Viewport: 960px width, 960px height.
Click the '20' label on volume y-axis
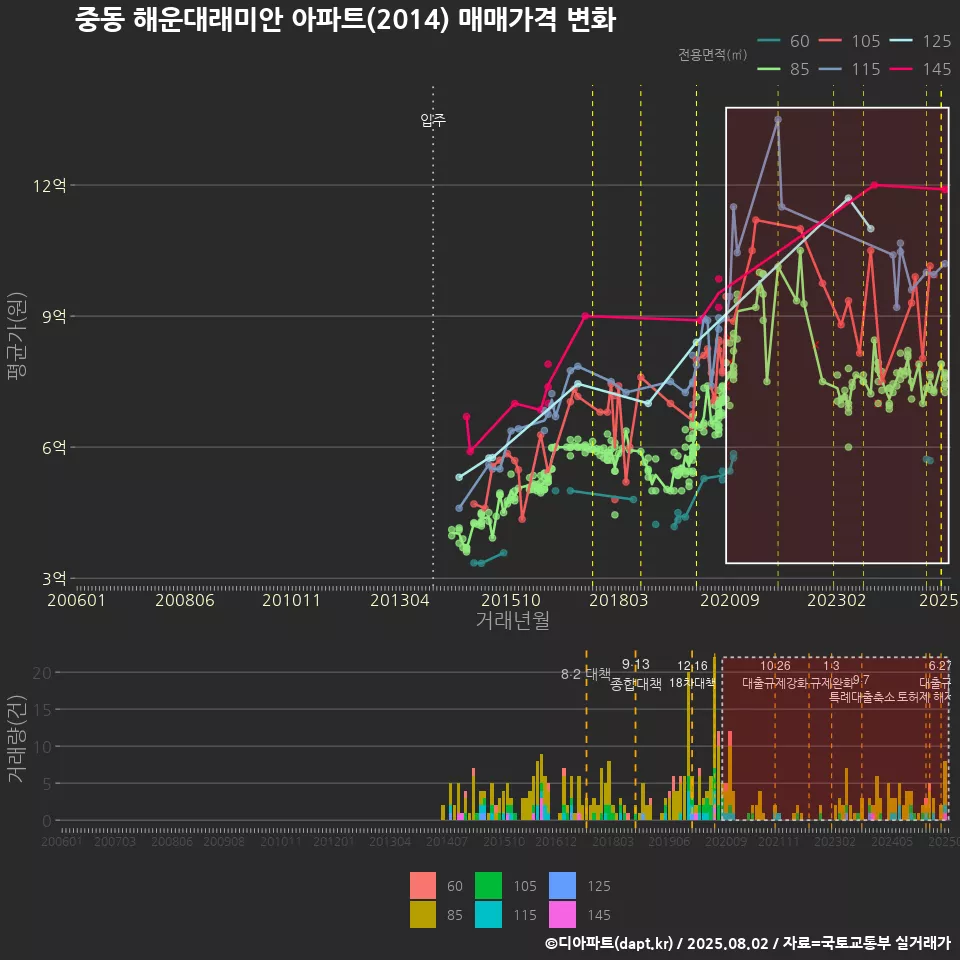point(42,673)
